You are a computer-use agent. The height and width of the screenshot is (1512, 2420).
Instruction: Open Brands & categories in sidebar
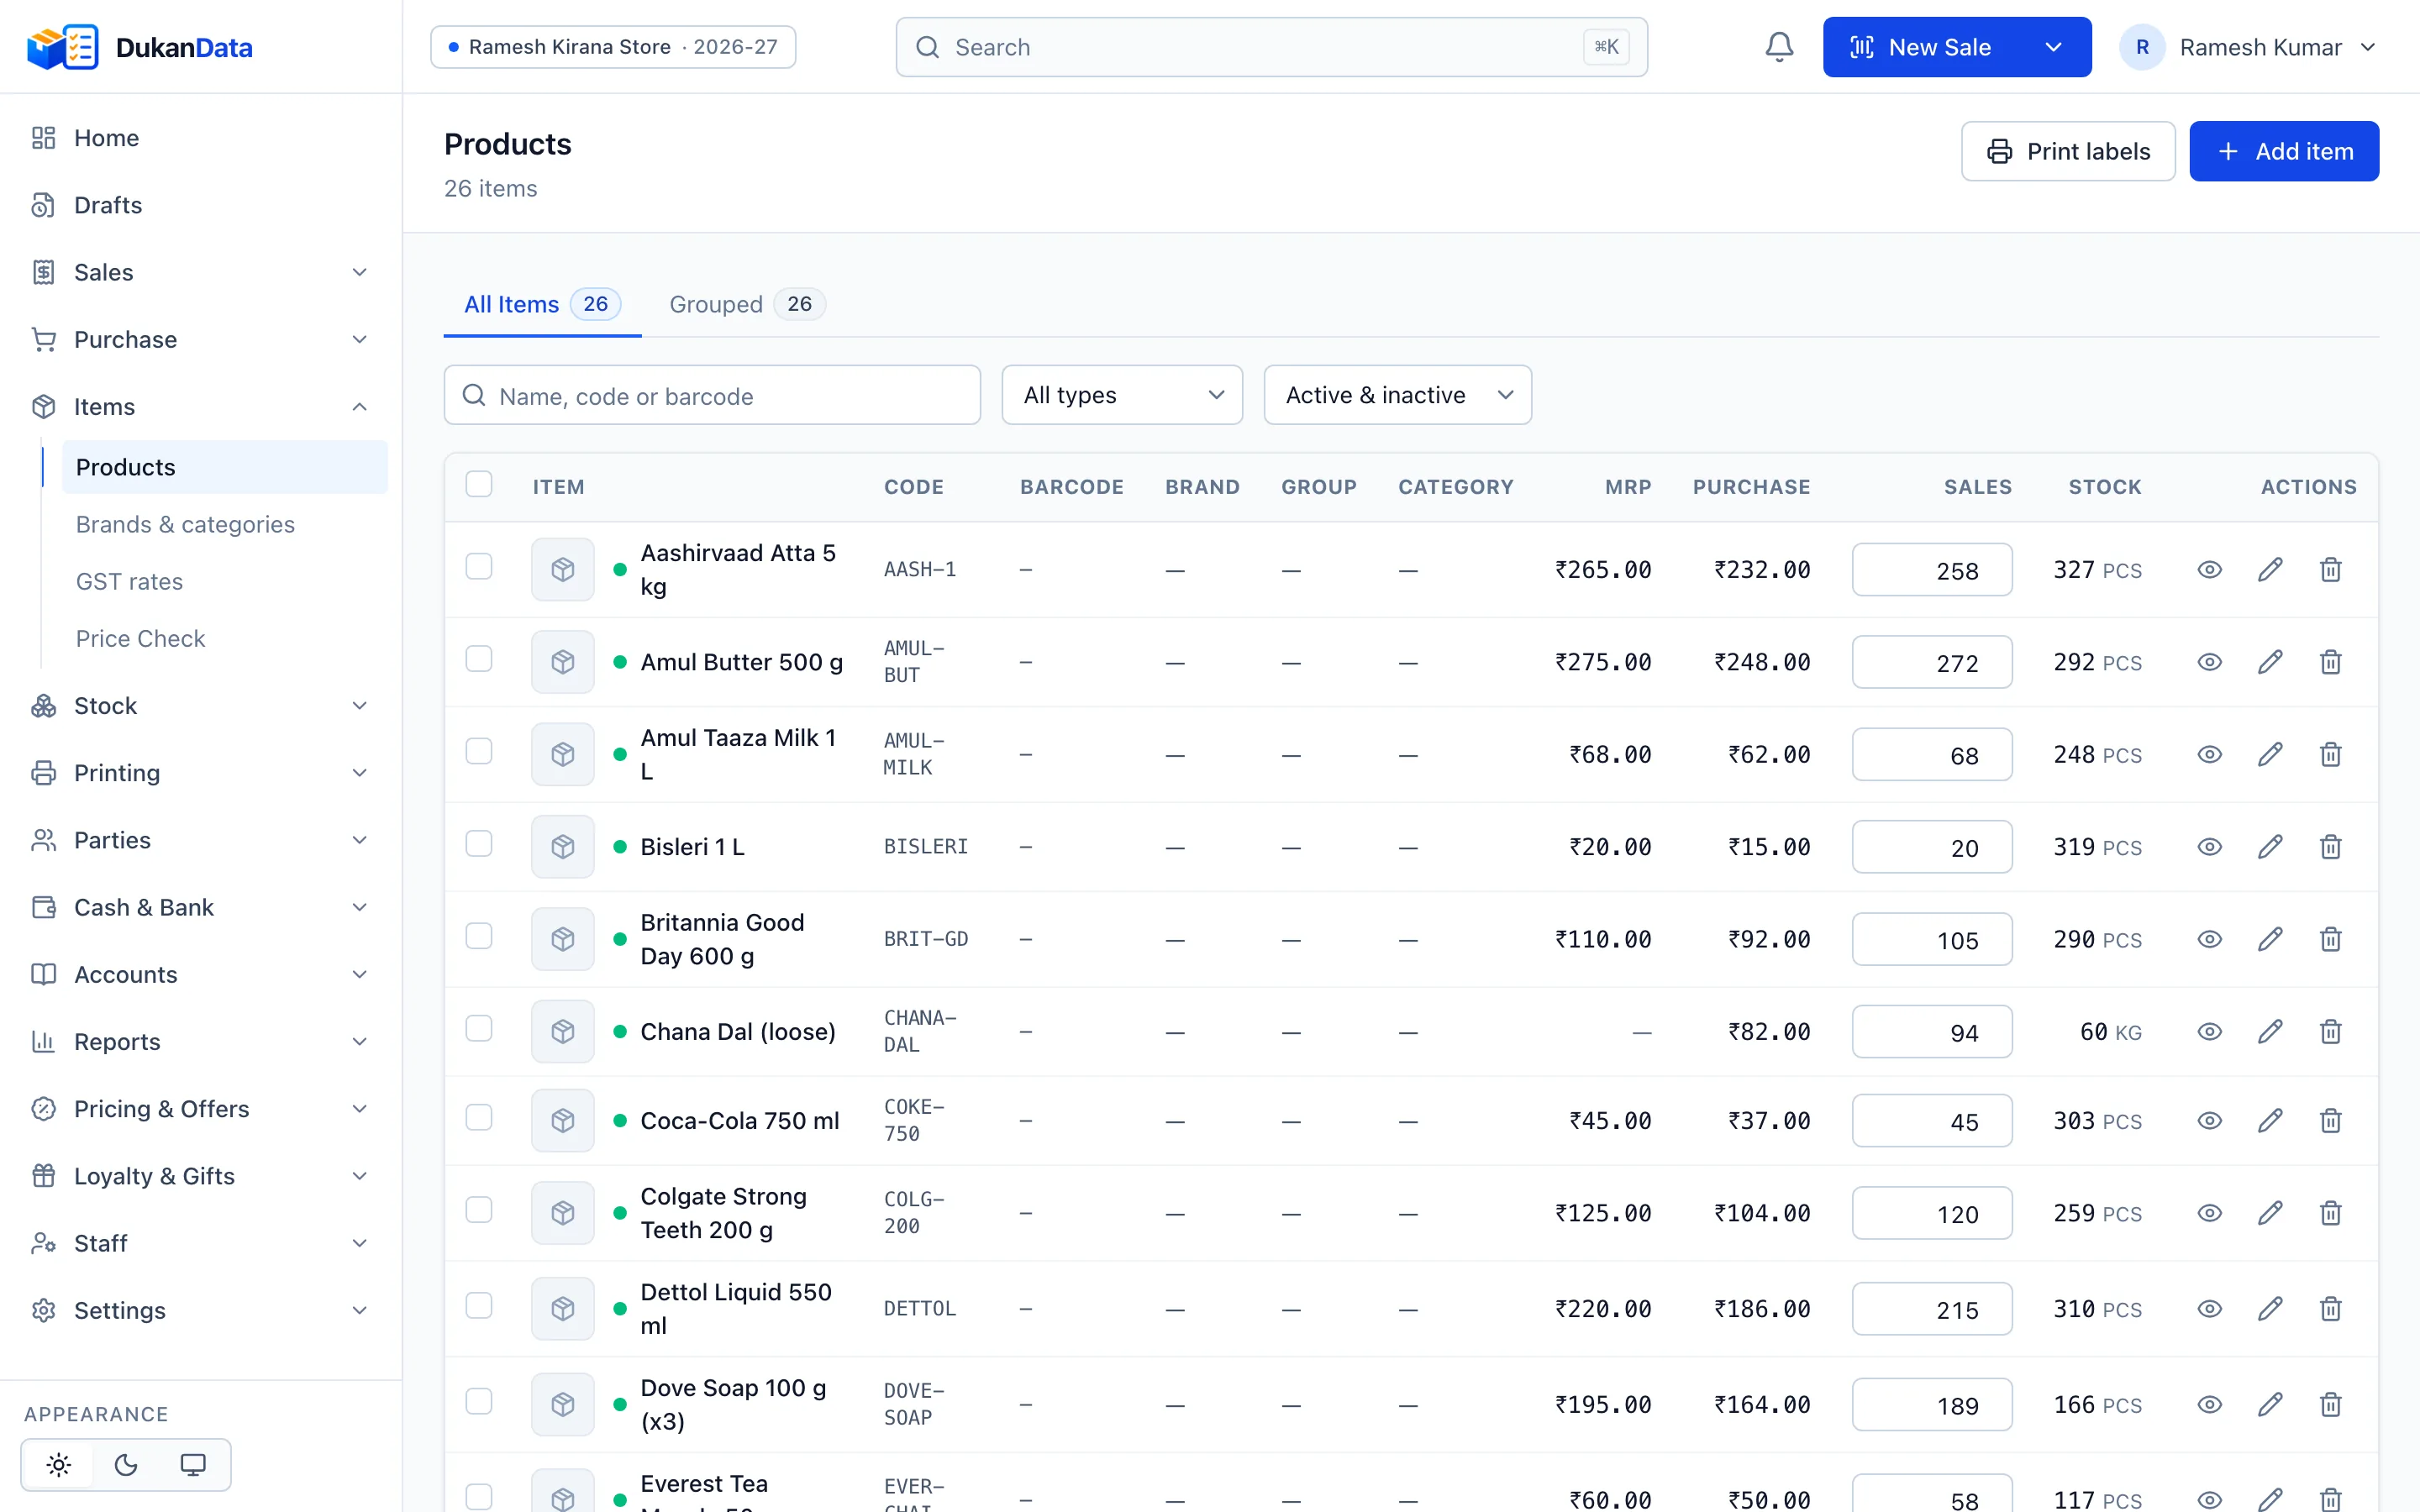tap(185, 524)
